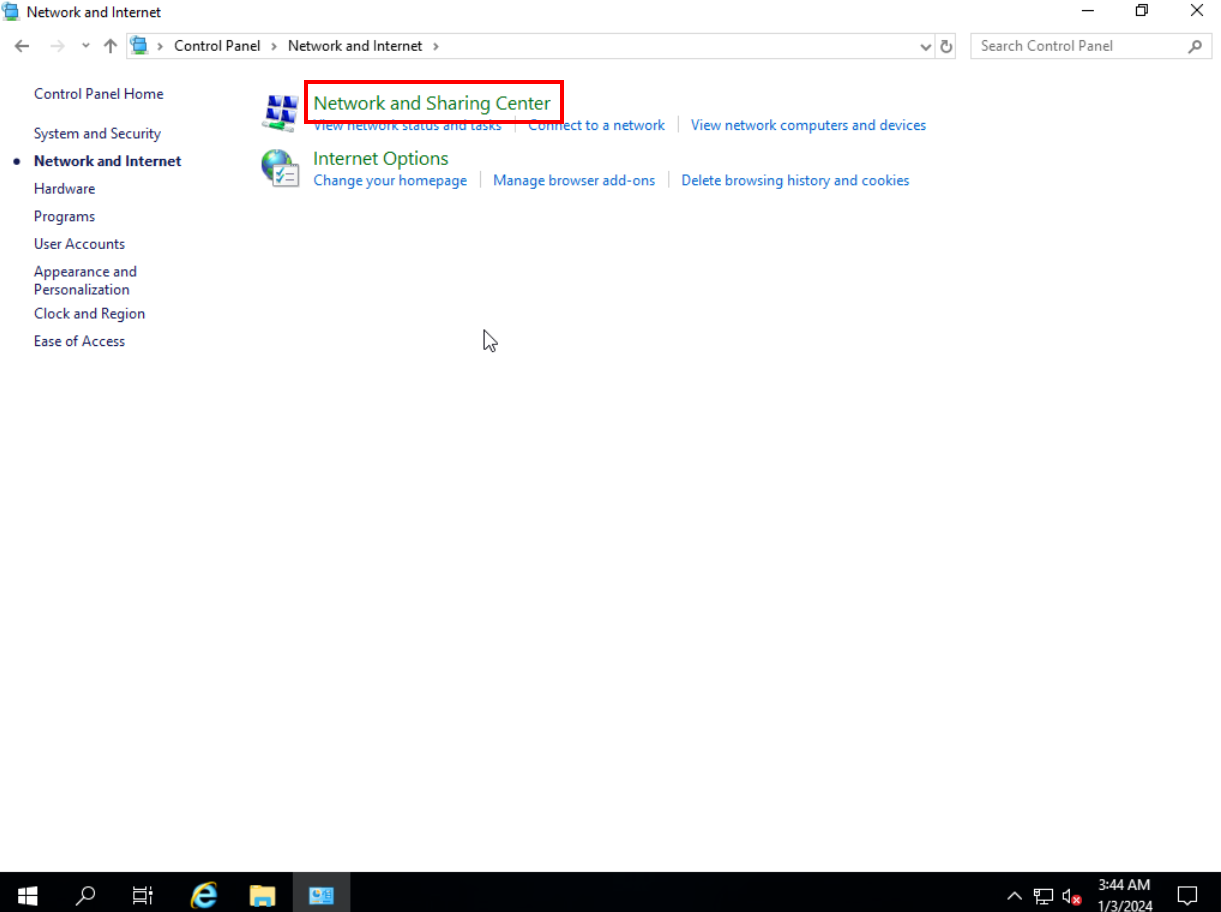Select User Accounts in sidebar
The width and height of the screenshot is (1221, 912).
coord(79,244)
